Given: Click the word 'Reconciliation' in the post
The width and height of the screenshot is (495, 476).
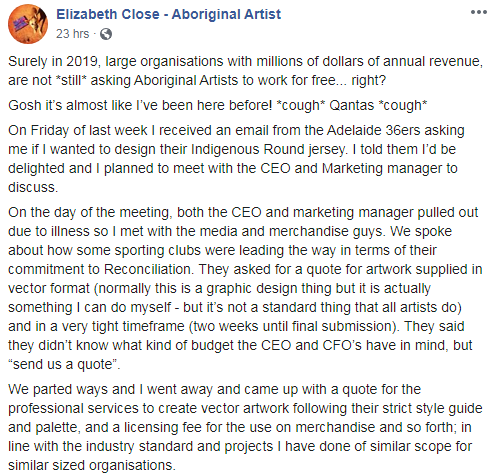Looking at the screenshot, I should point(148,269).
